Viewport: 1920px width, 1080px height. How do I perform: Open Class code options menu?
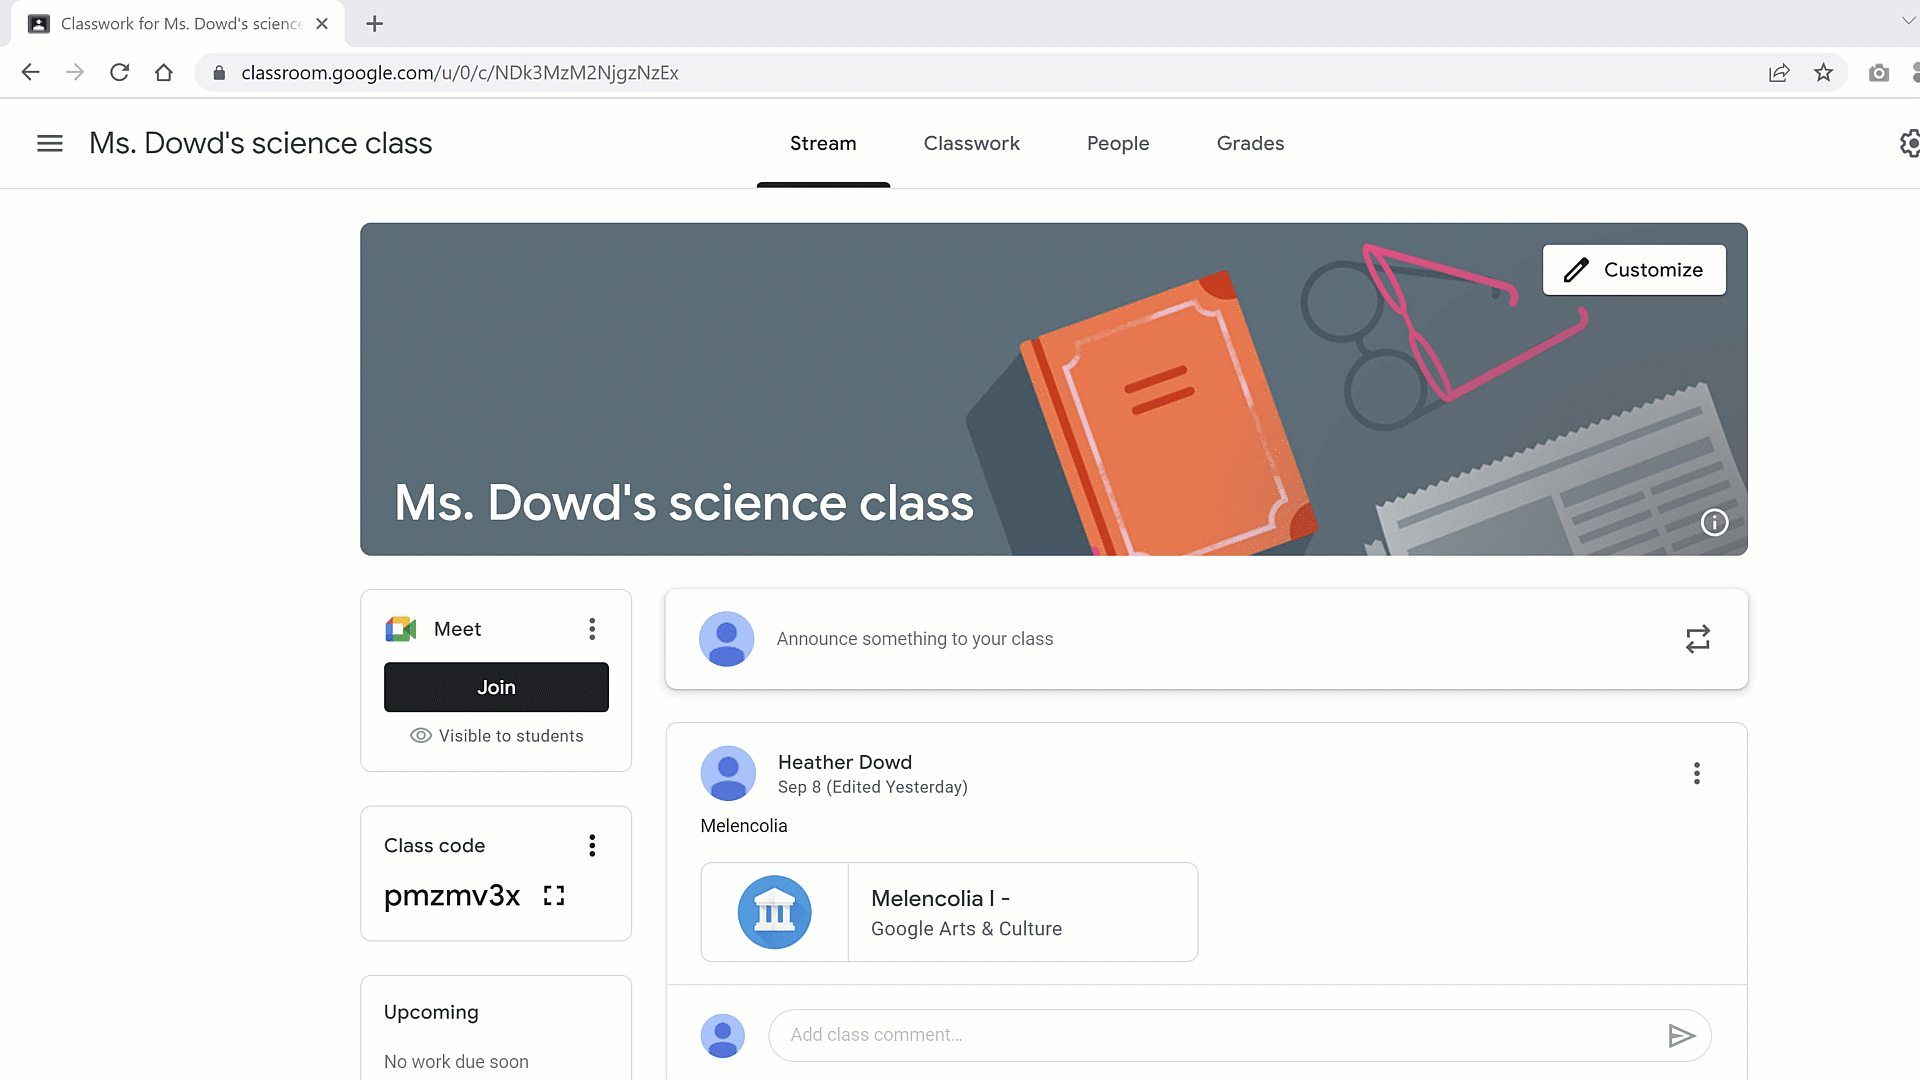tap(592, 846)
